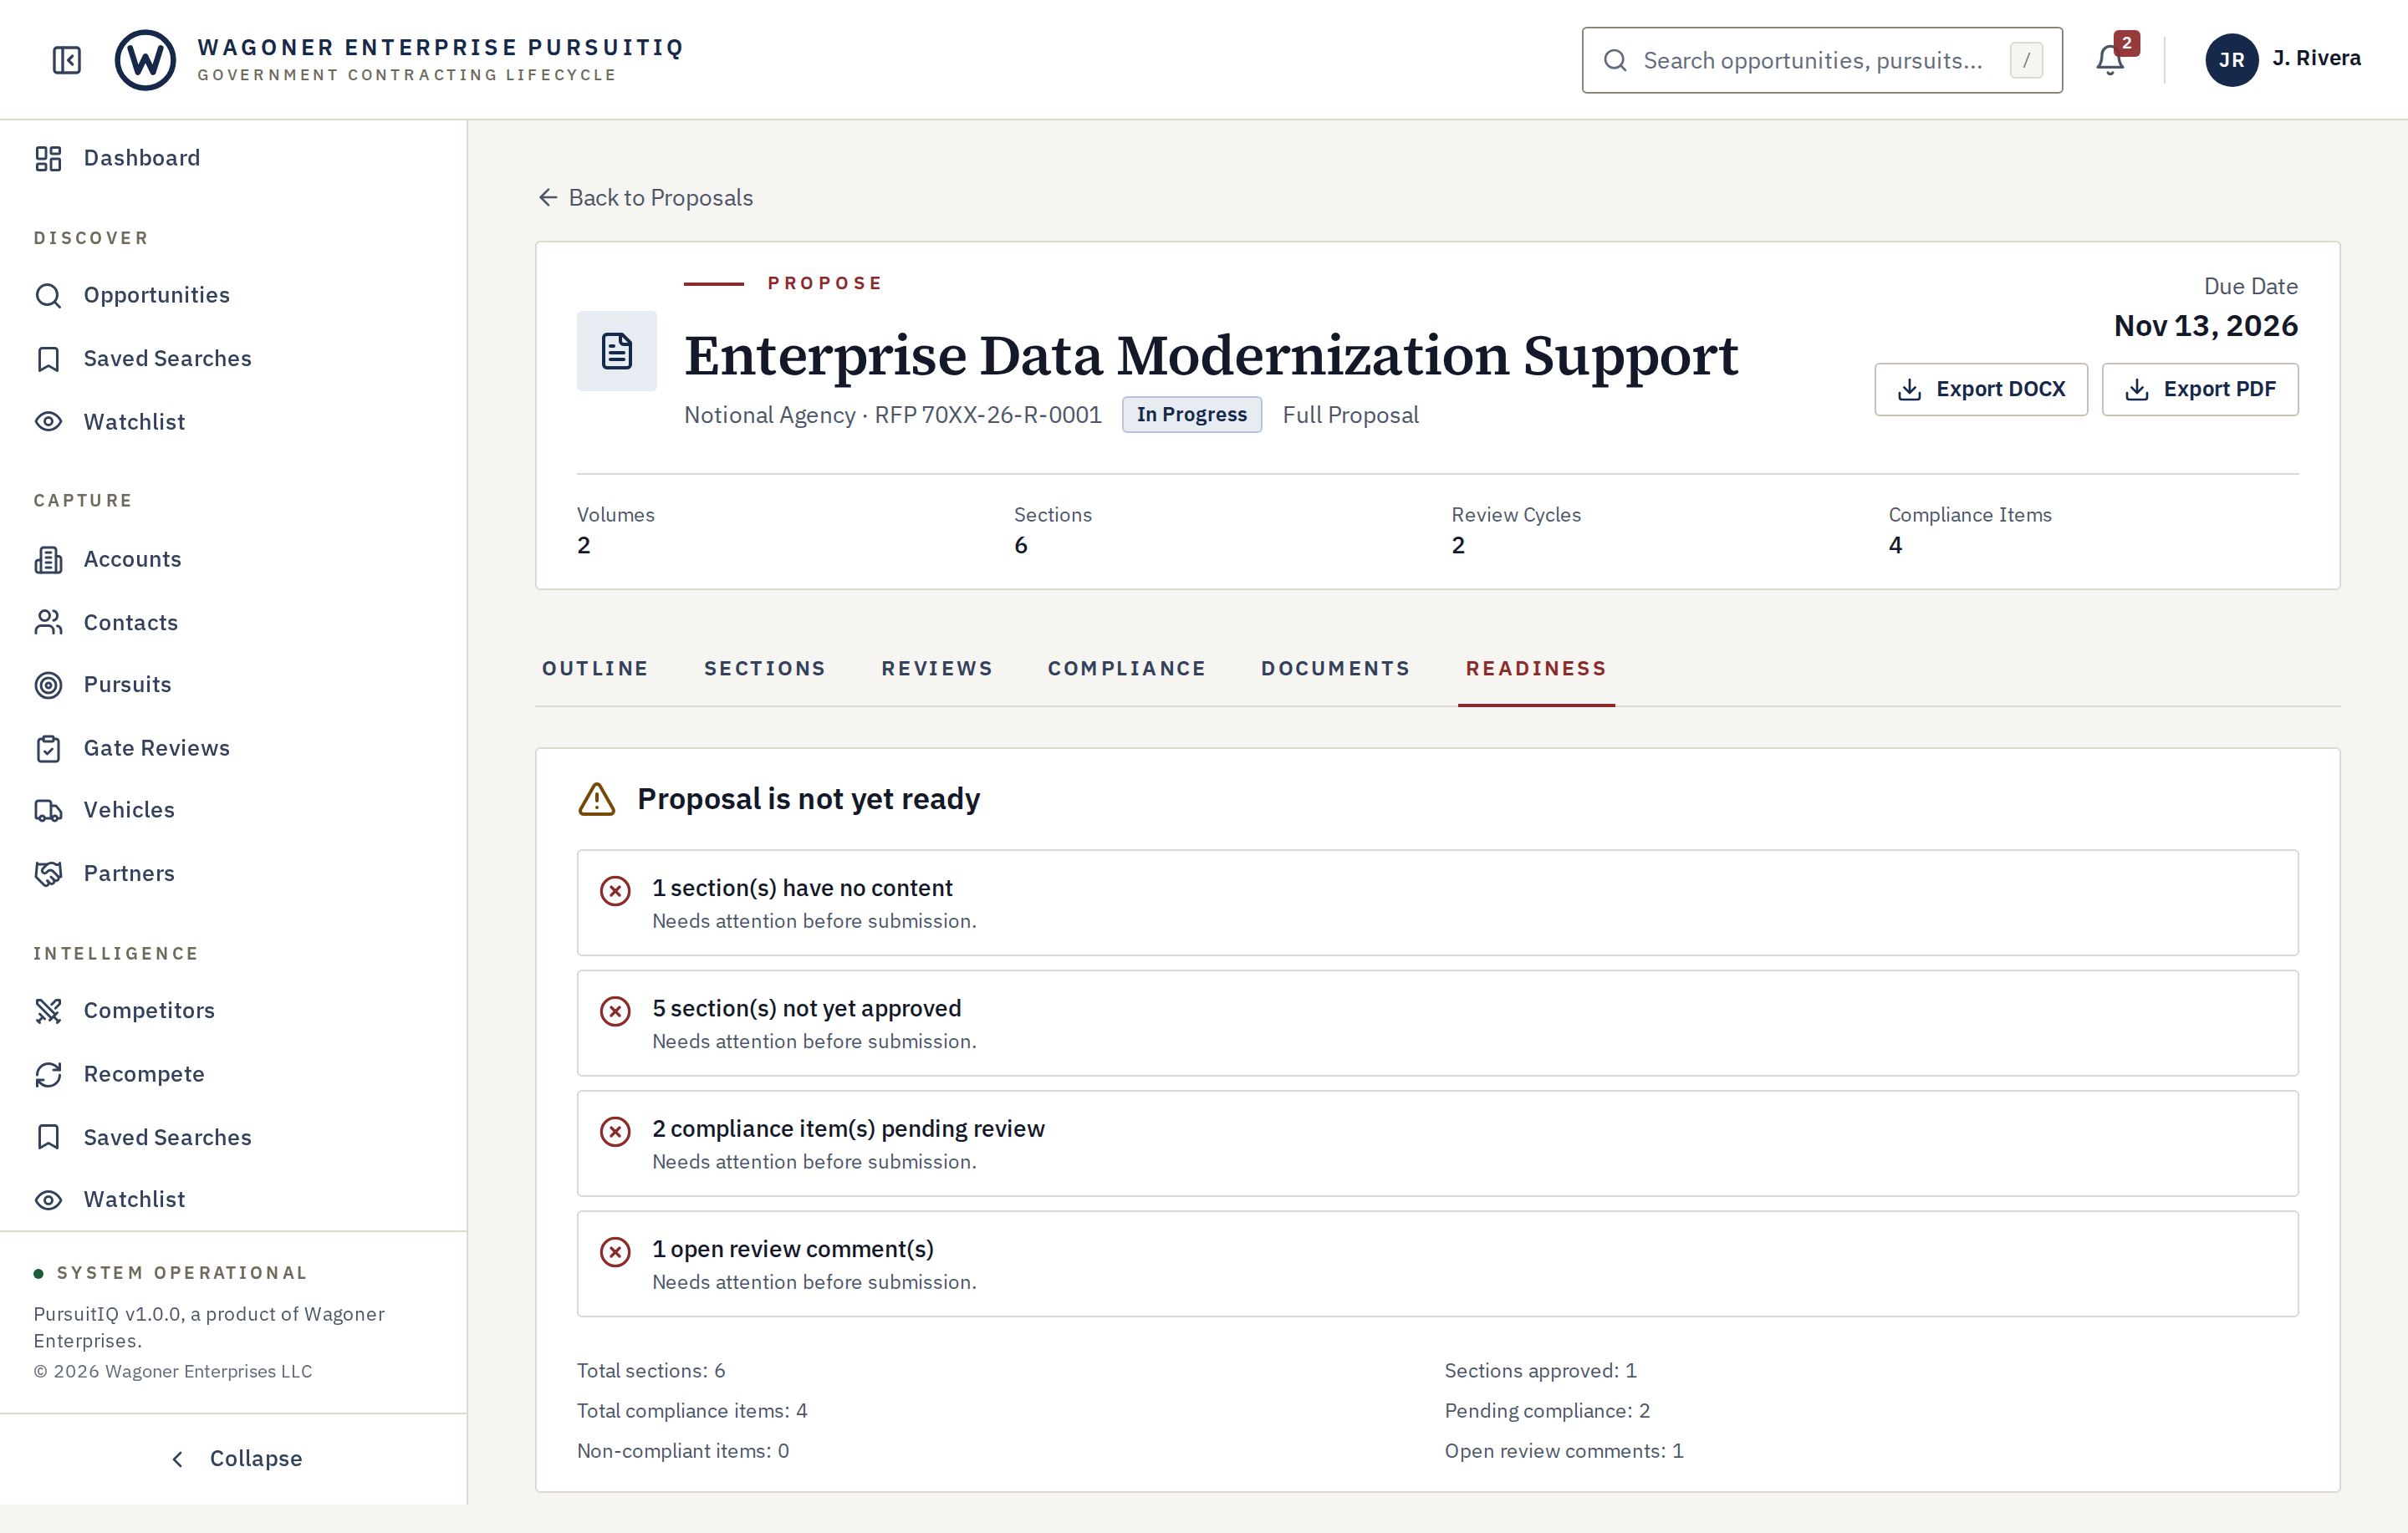Collapse the sidebar navigation
The height and width of the screenshot is (1533, 2408).
234,1458
